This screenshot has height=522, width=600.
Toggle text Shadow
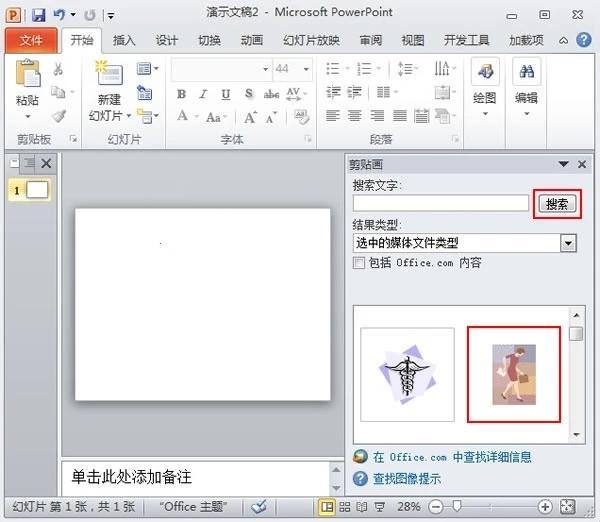click(x=249, y=93)
